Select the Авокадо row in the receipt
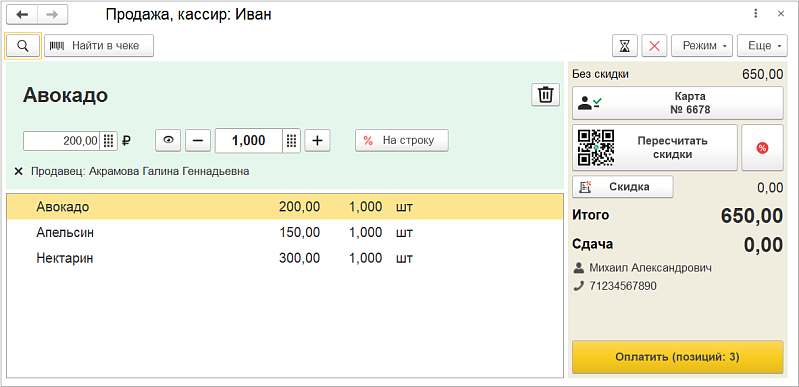The height and width of the screenshot is (387, 799). (285, 207)
